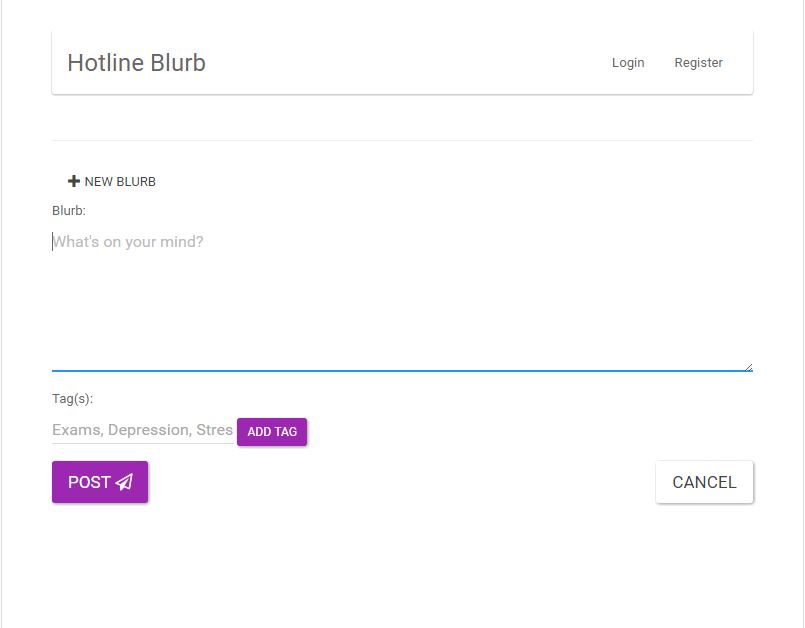Click the paper plane icon on POST

pos(124,482)
